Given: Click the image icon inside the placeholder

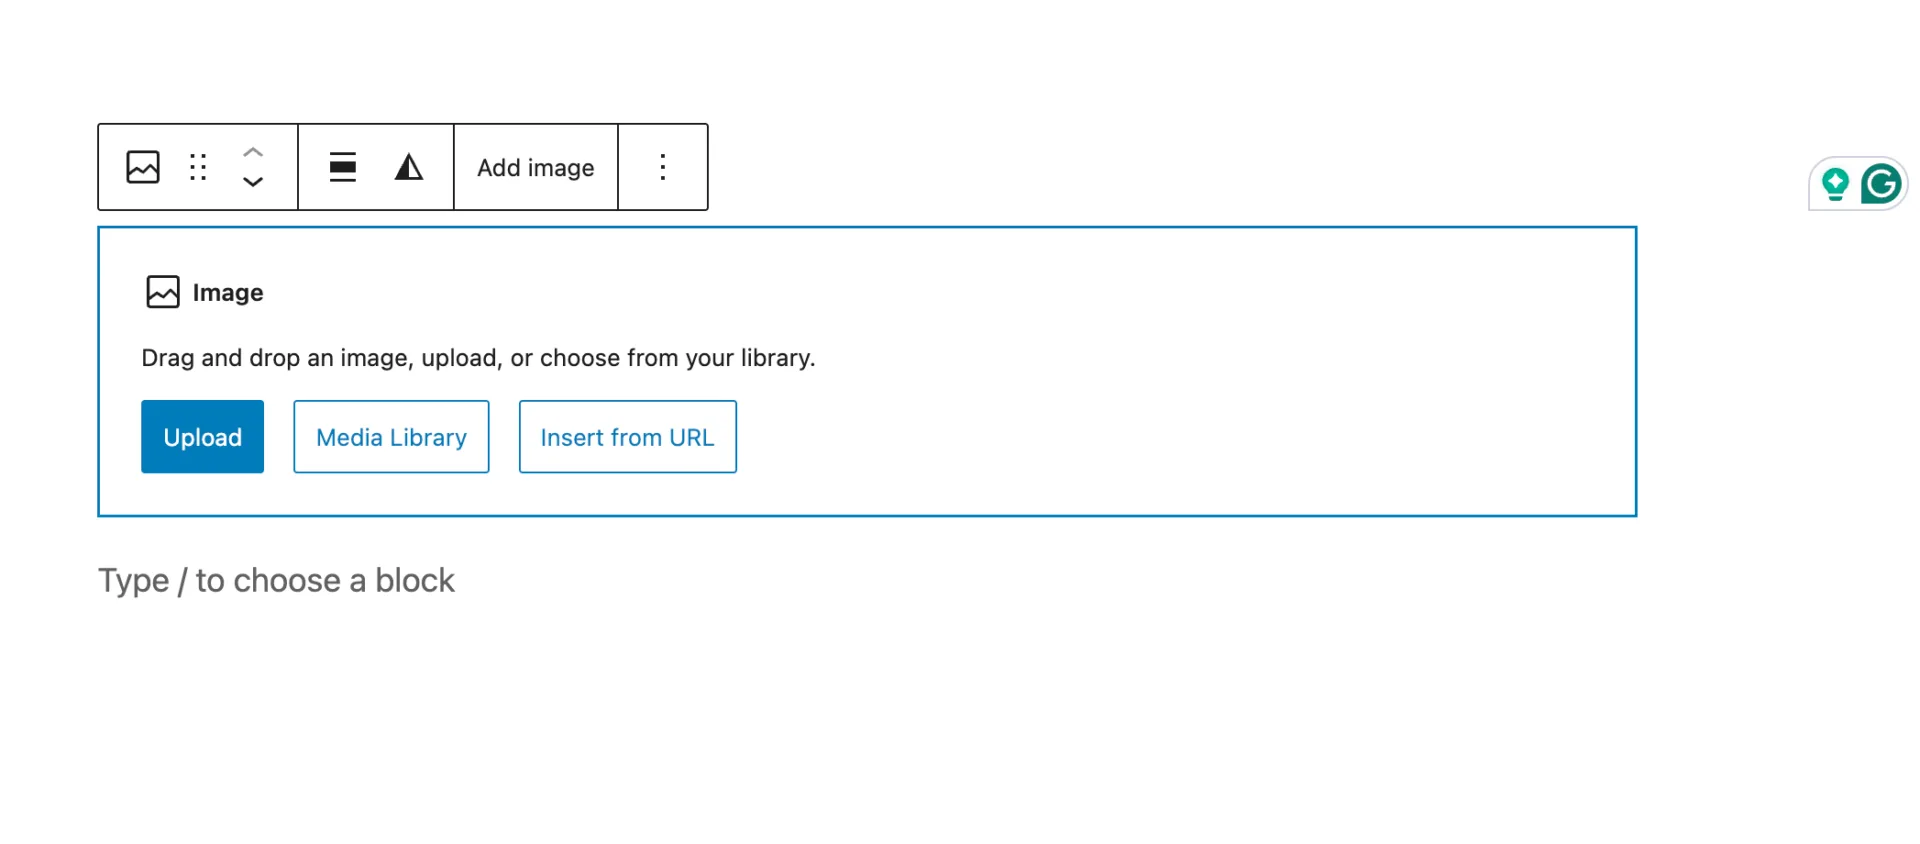Looking at the screenshot, I should tap(163, 292).
